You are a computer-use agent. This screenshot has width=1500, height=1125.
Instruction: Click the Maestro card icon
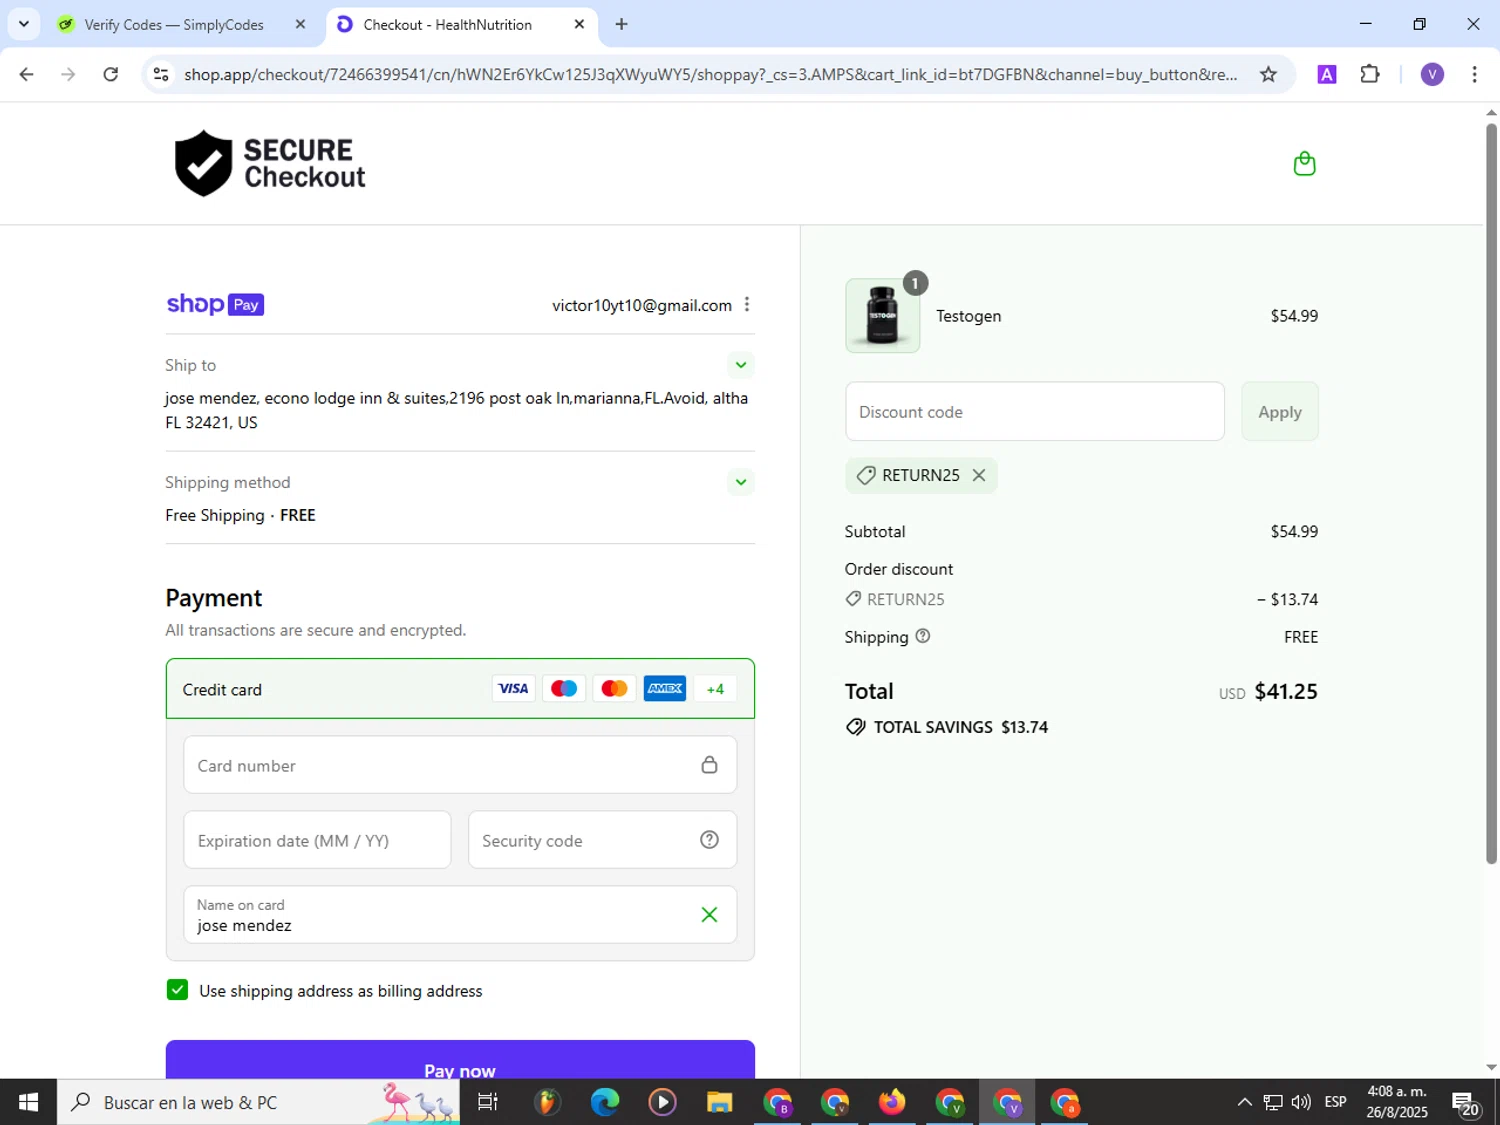[564, 688]
